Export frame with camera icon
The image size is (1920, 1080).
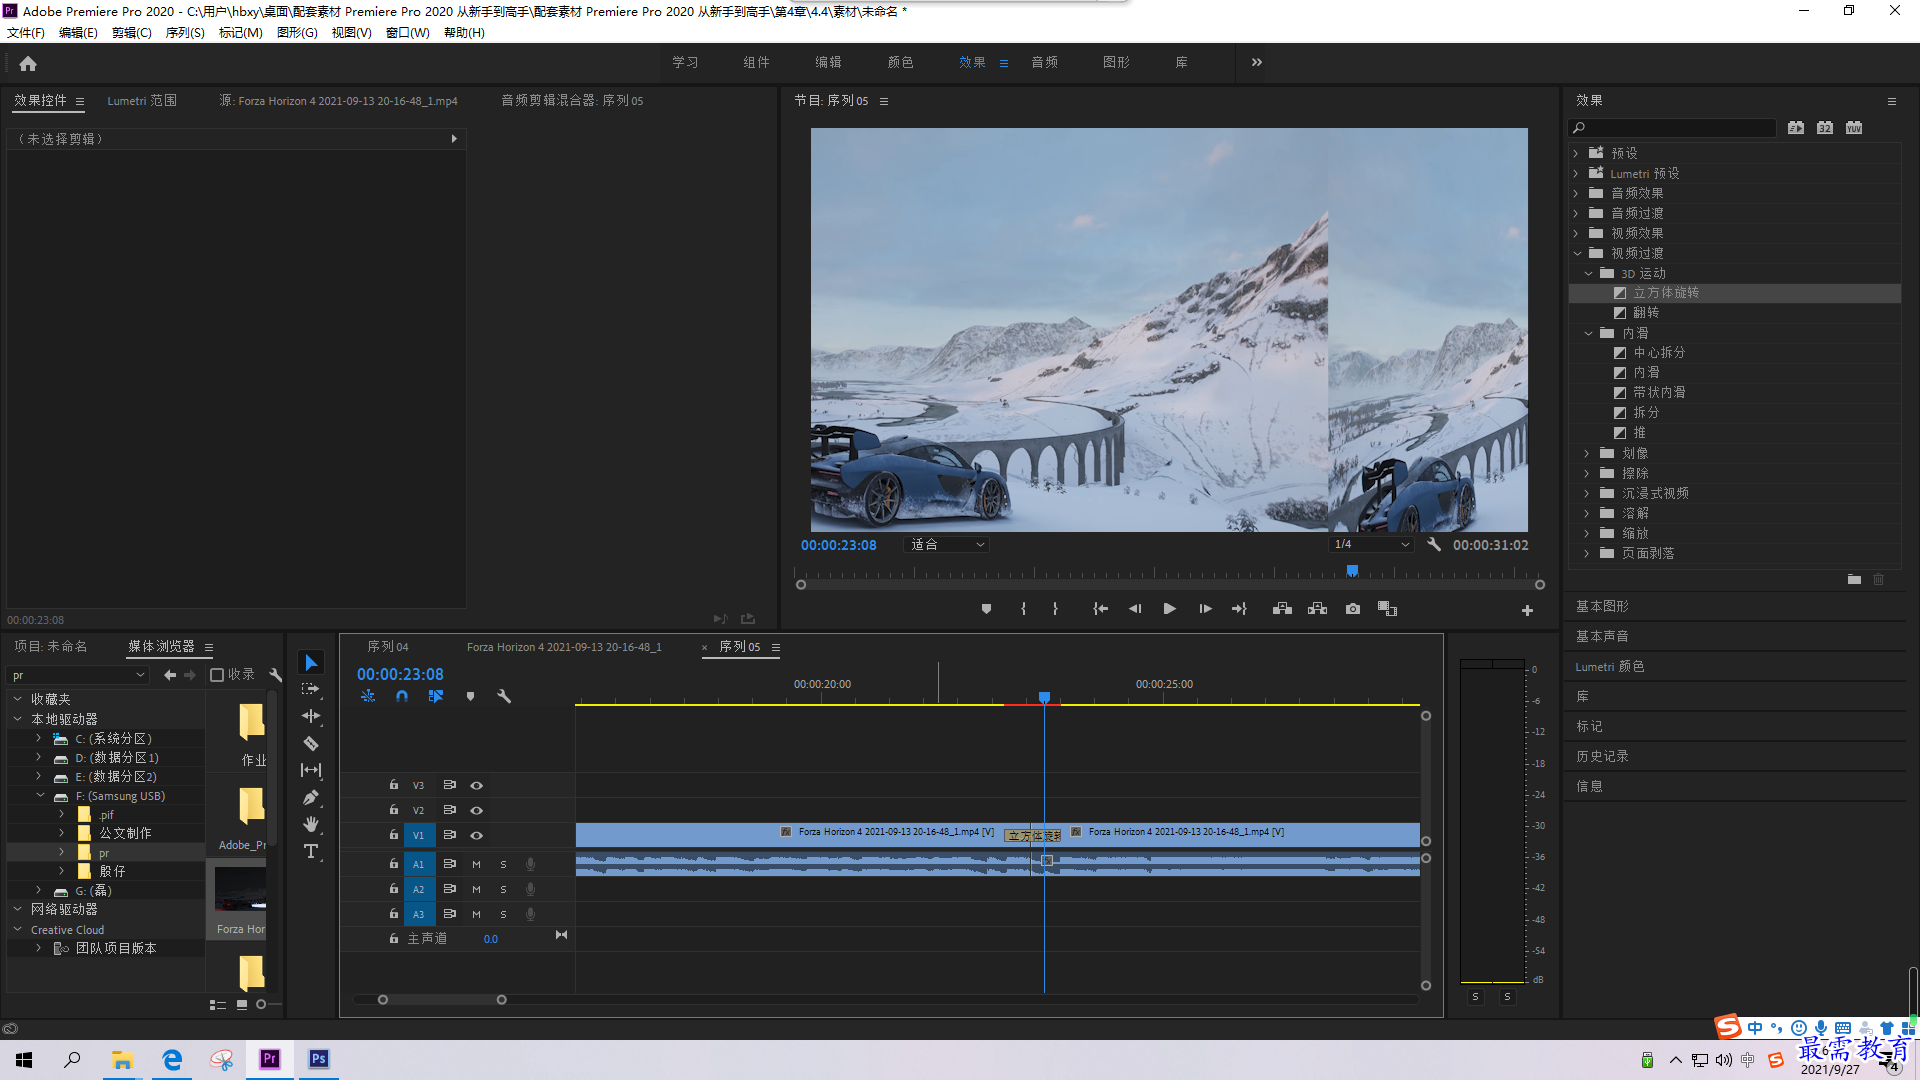[1353, 609]
